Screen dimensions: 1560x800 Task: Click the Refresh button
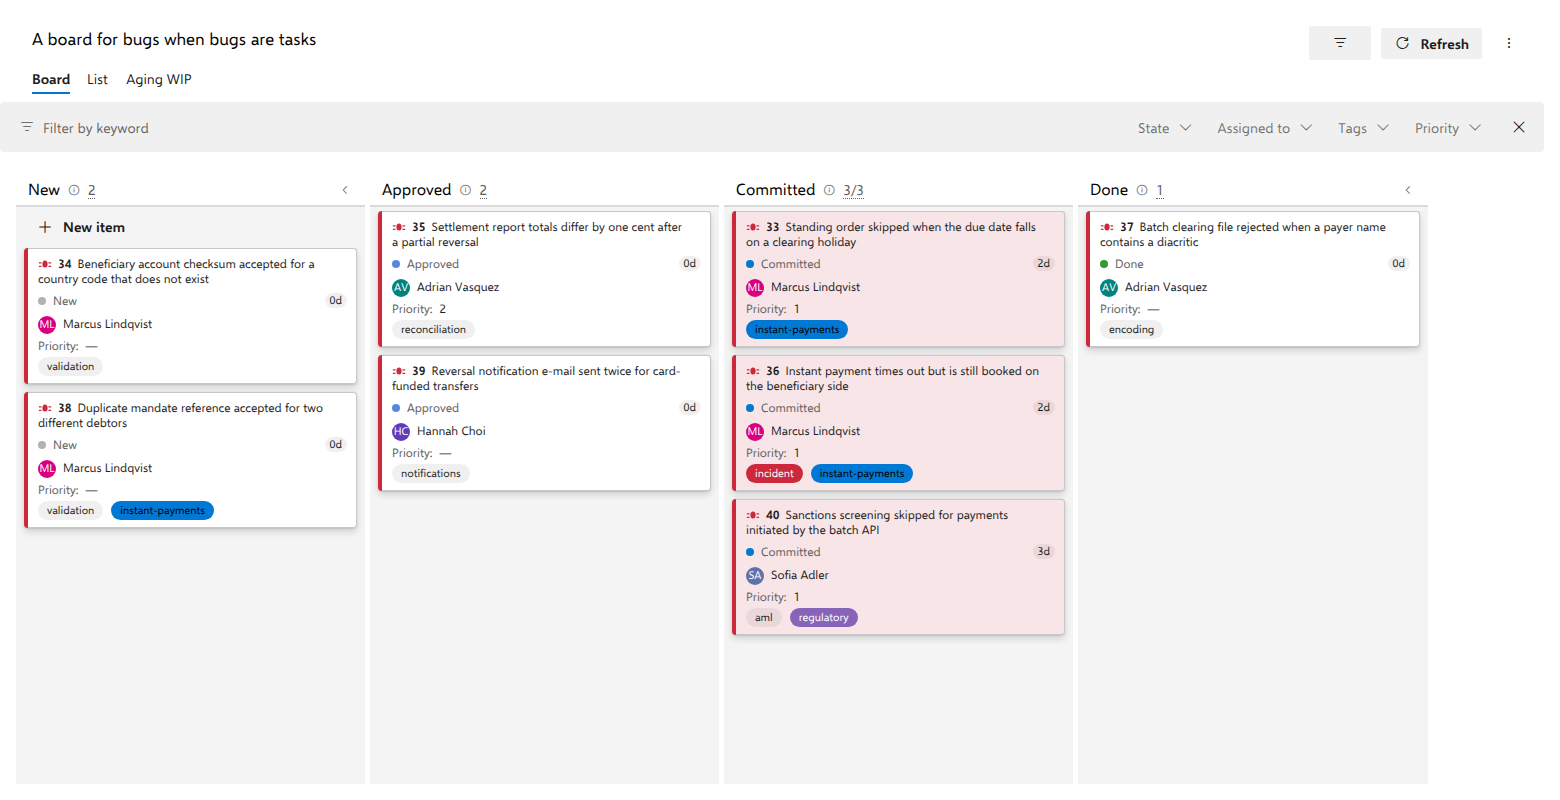tap(1431, 43)
